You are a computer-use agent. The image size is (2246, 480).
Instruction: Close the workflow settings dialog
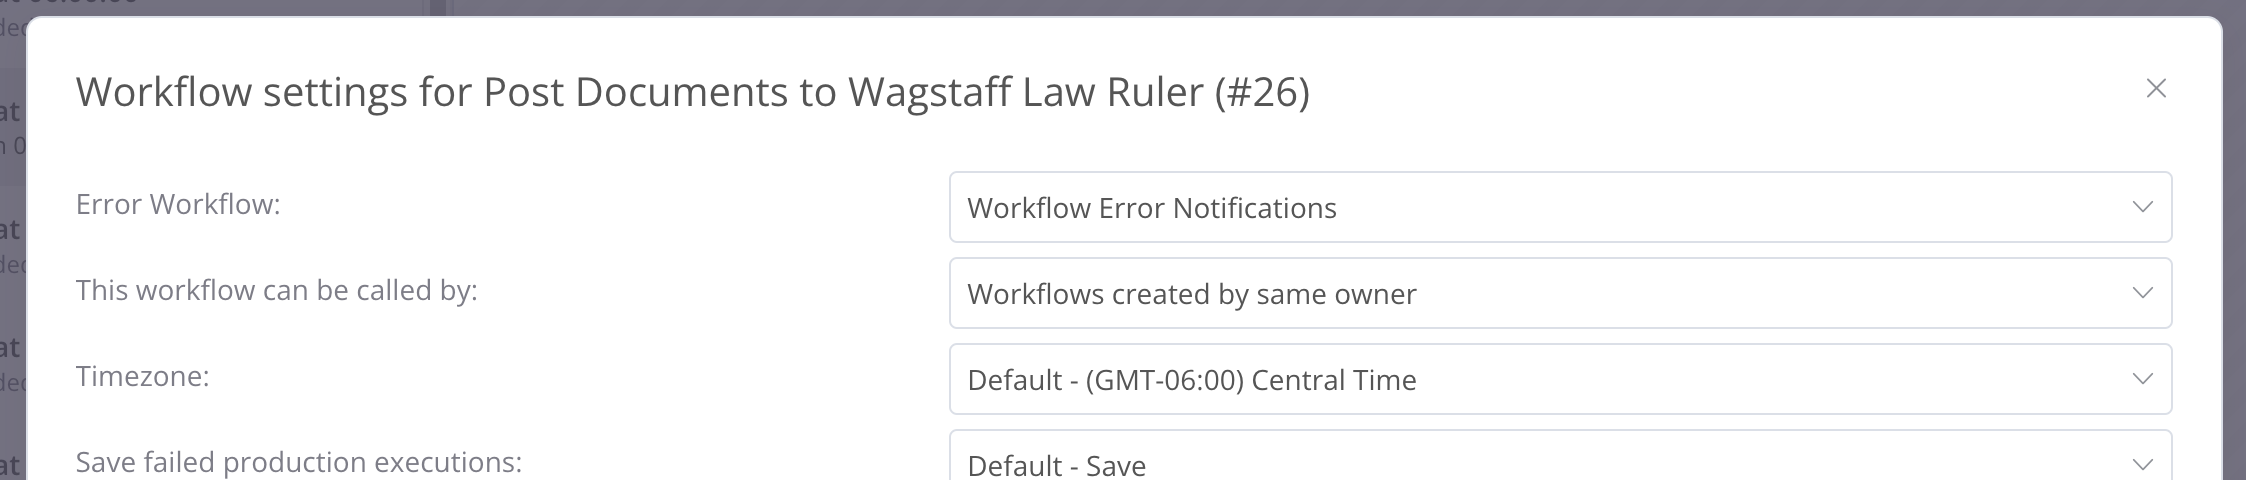point(2156,89)
